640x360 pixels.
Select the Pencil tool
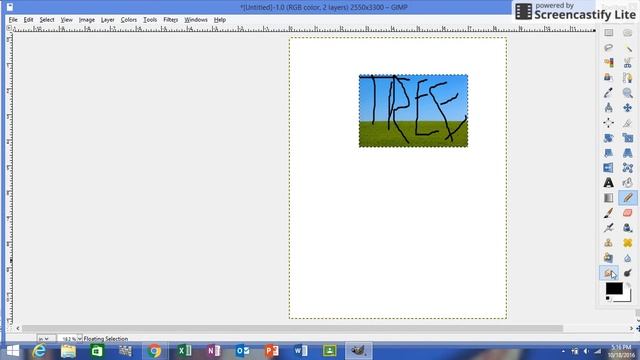click(x=628, y=198)
